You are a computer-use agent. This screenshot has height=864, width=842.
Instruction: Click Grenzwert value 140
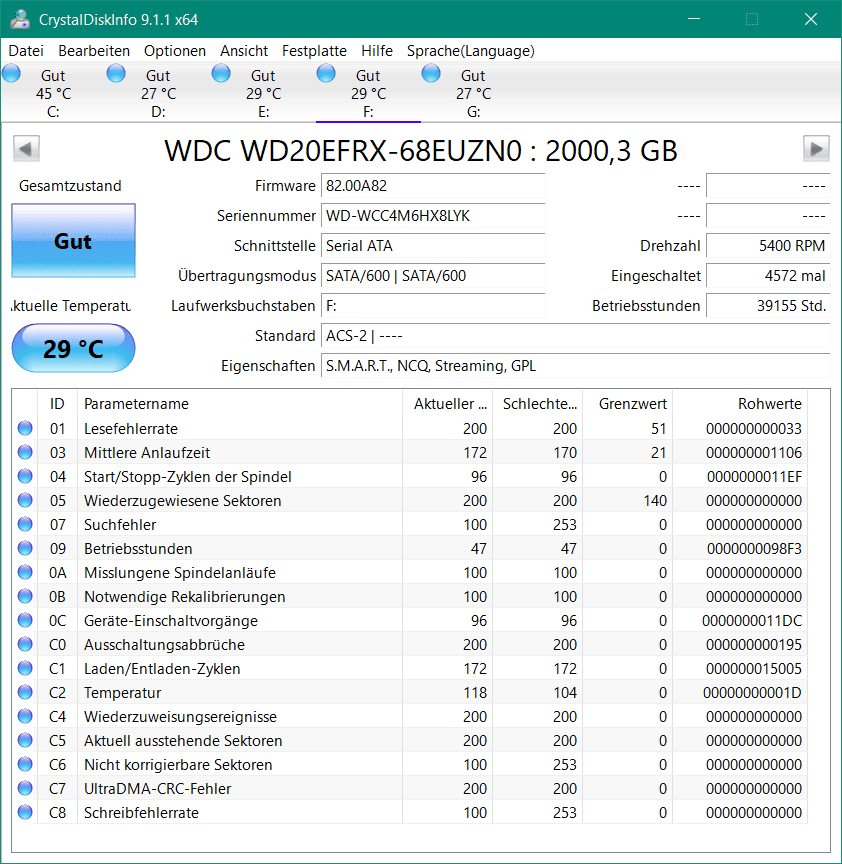click(654, 501)
